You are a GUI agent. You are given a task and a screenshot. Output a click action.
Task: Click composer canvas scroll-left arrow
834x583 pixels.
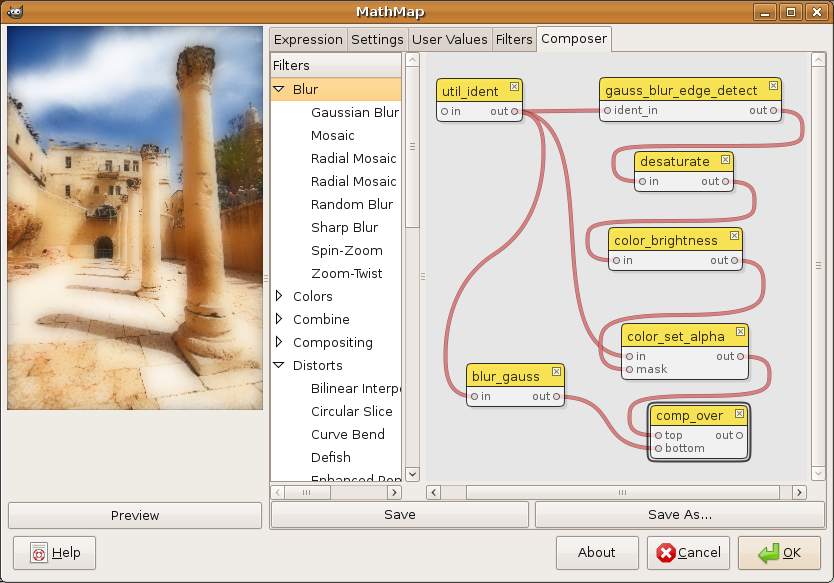pyautogui.click(x=433, y=492)
